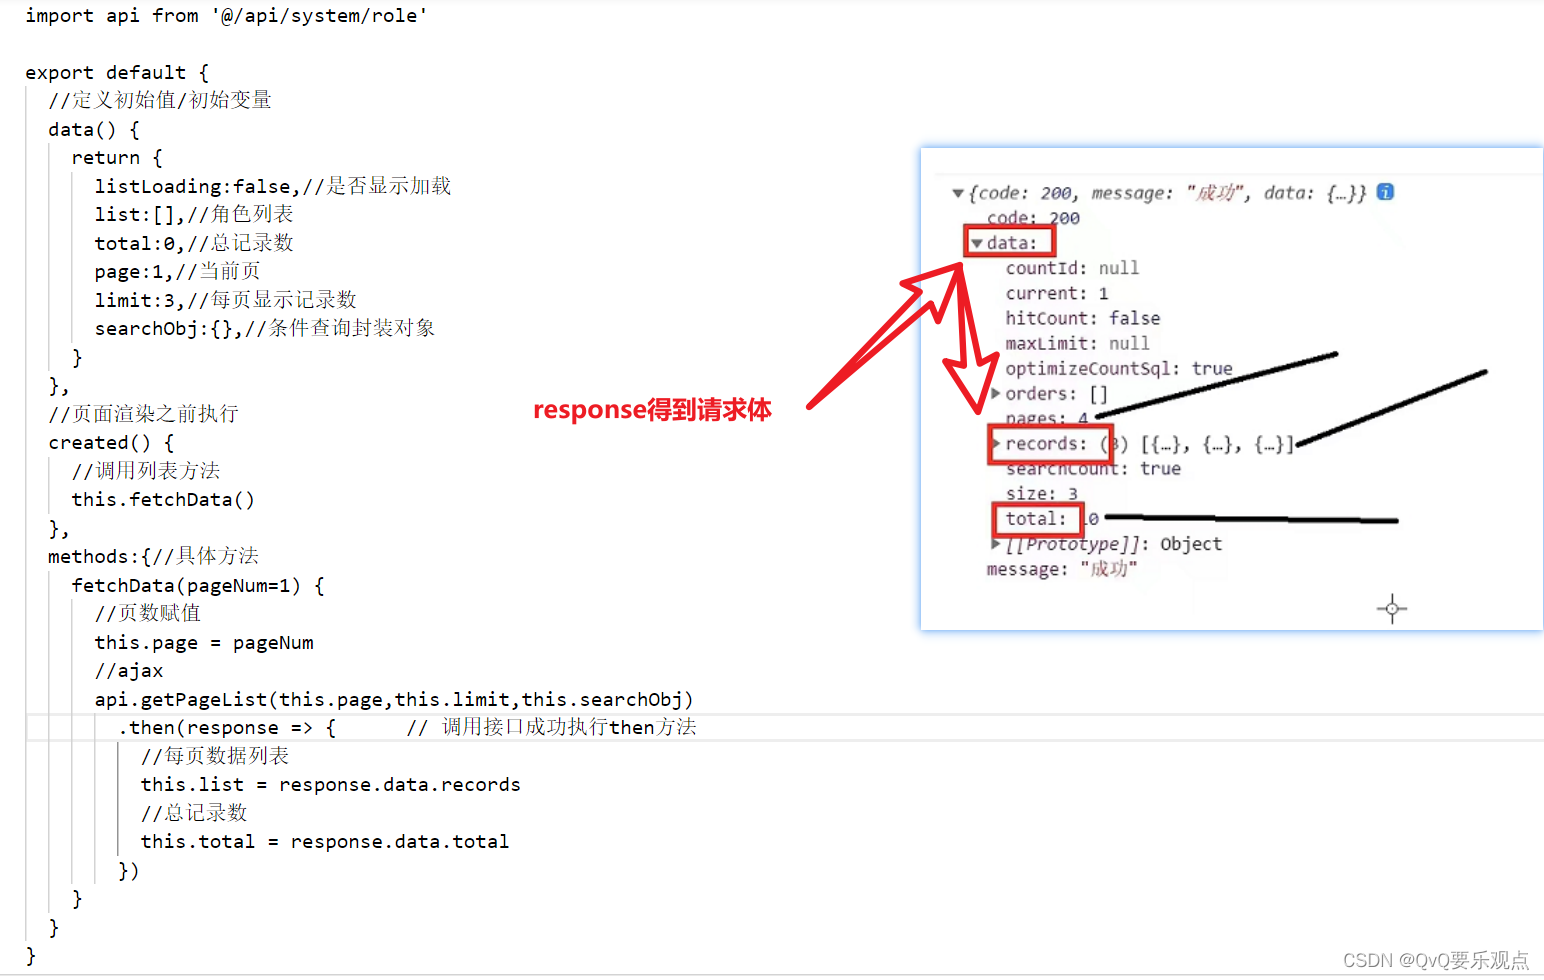Click the api.getPageList call line
Viewport: 1544px width, 980px height.
click(x=394, y=699)
